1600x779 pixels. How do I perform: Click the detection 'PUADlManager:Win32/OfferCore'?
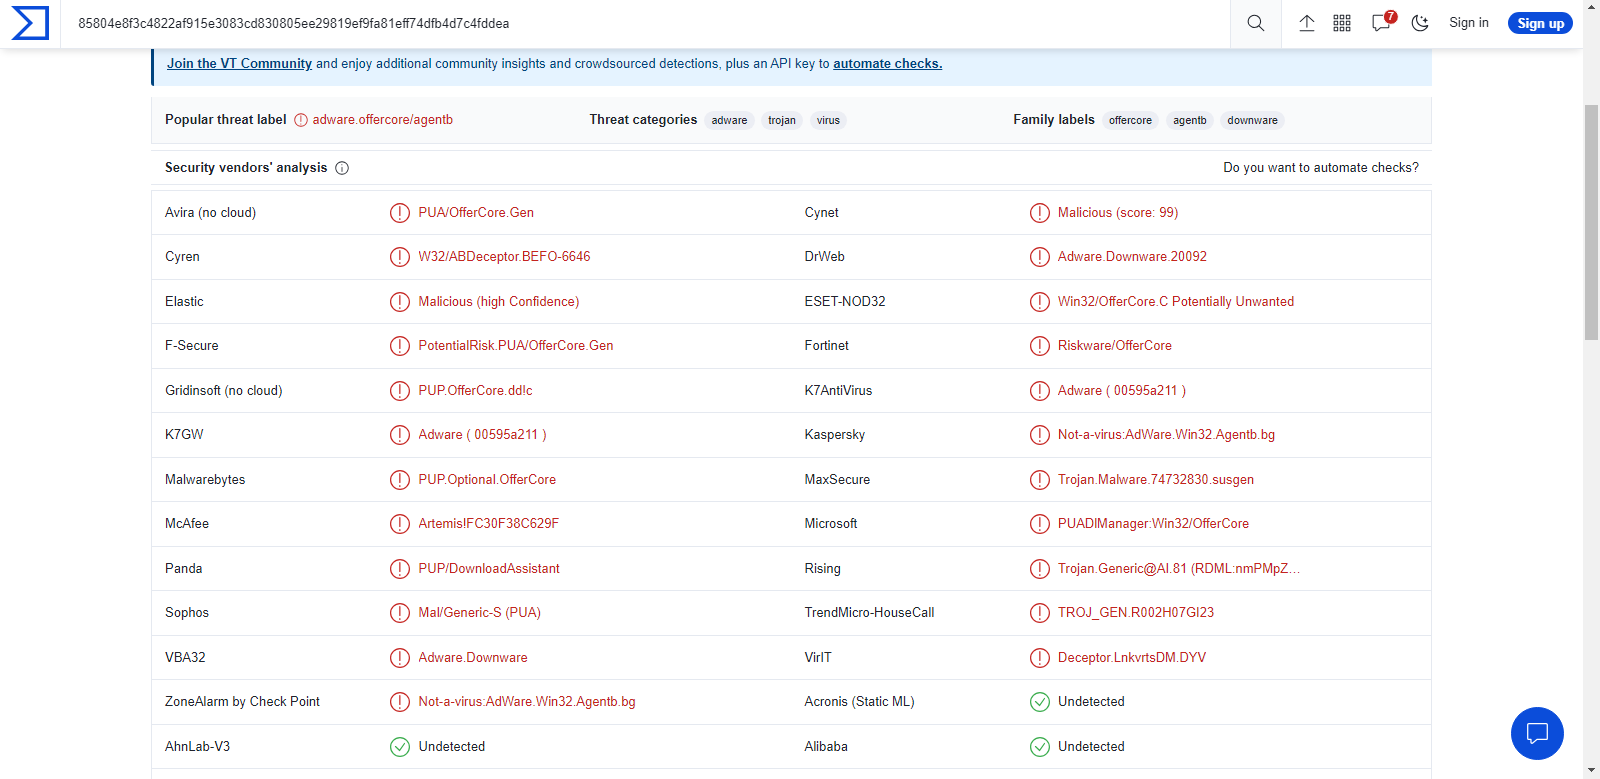click(1153, 524)
